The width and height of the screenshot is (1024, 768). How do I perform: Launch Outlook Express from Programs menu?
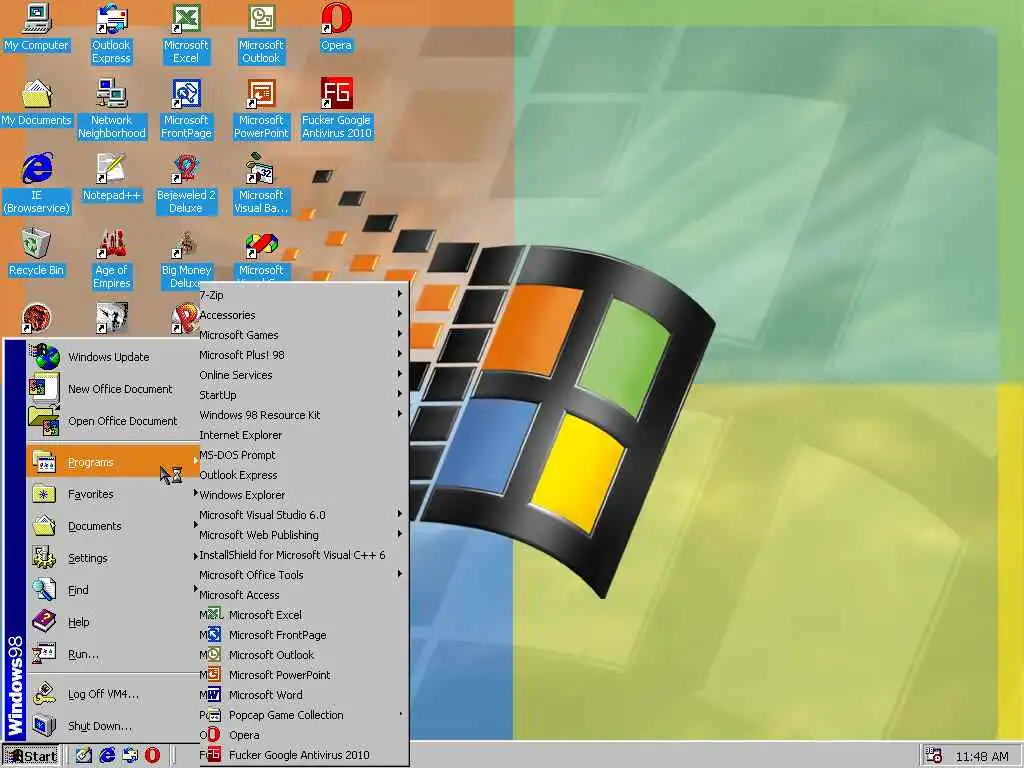pyautogui.click(x=303, y=475)
